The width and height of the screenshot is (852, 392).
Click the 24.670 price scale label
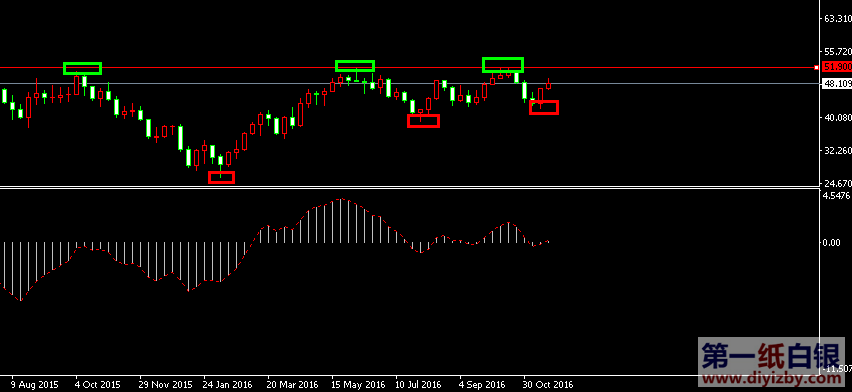[837, 183]
